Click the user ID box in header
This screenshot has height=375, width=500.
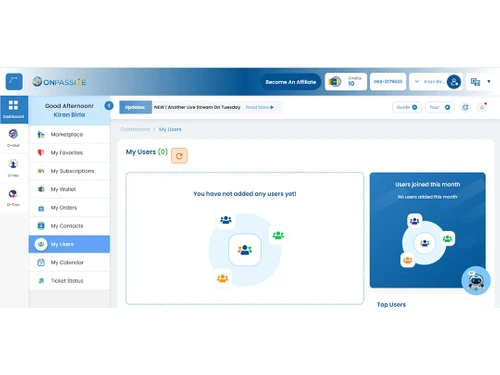coord(388,82)
